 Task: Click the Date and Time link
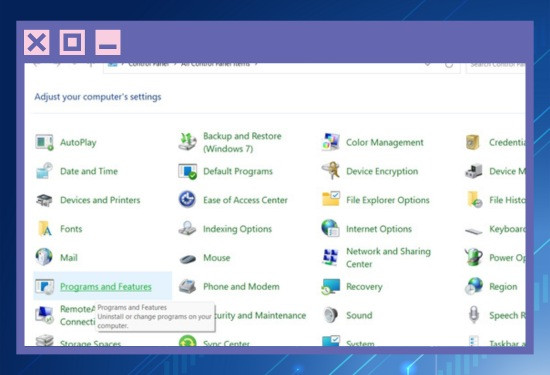click(x=89, y=171)
